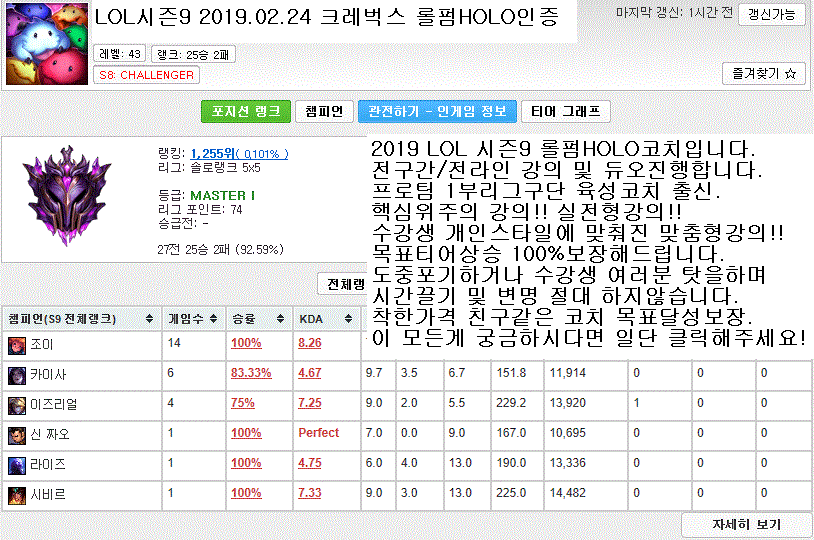Click the 랭크: 25승 2패 badge
Image resolution: width=814 pixels, height=540 pixels.
[x=193, y=55]
